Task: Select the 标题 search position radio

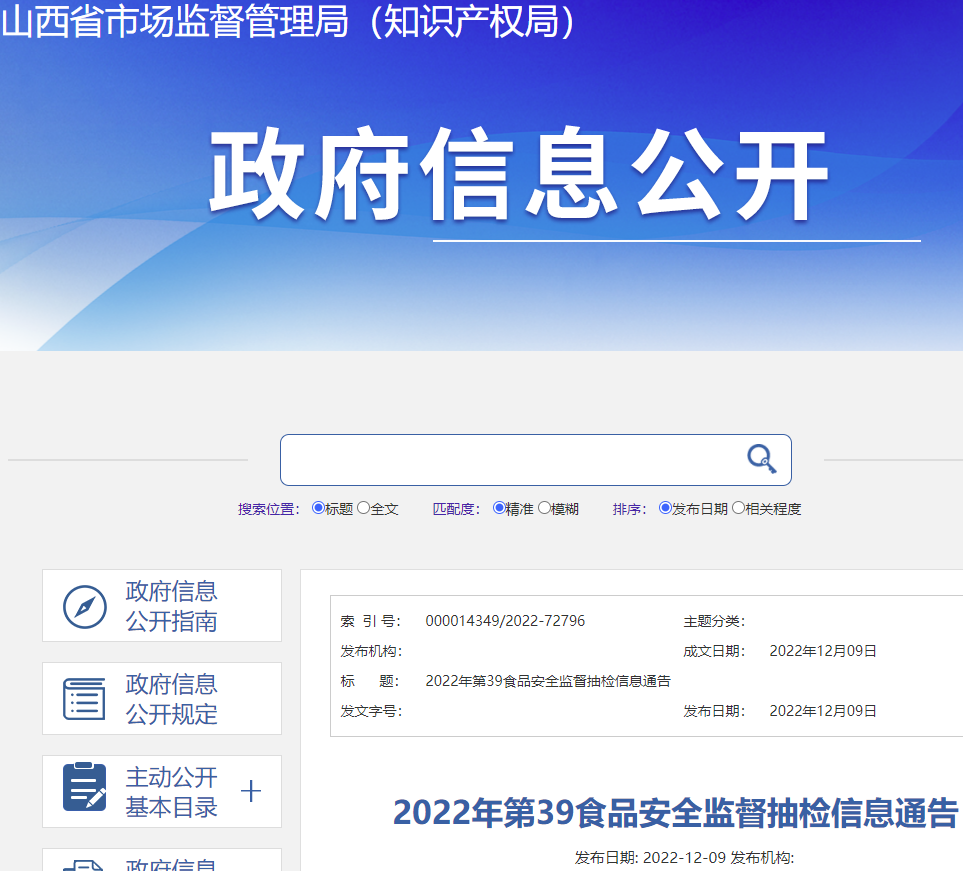Action: [318, 508]
